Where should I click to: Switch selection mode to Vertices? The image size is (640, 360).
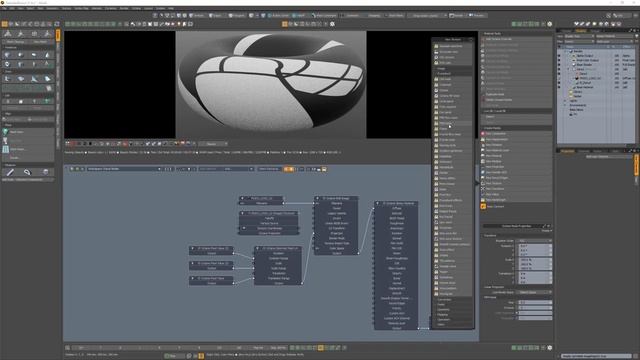196,16
